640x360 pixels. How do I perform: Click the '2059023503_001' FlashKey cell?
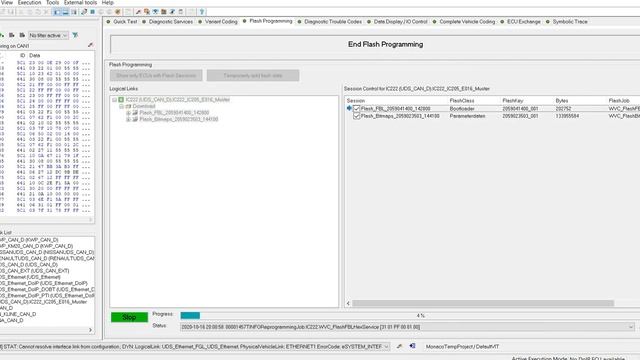pos(520,116)
